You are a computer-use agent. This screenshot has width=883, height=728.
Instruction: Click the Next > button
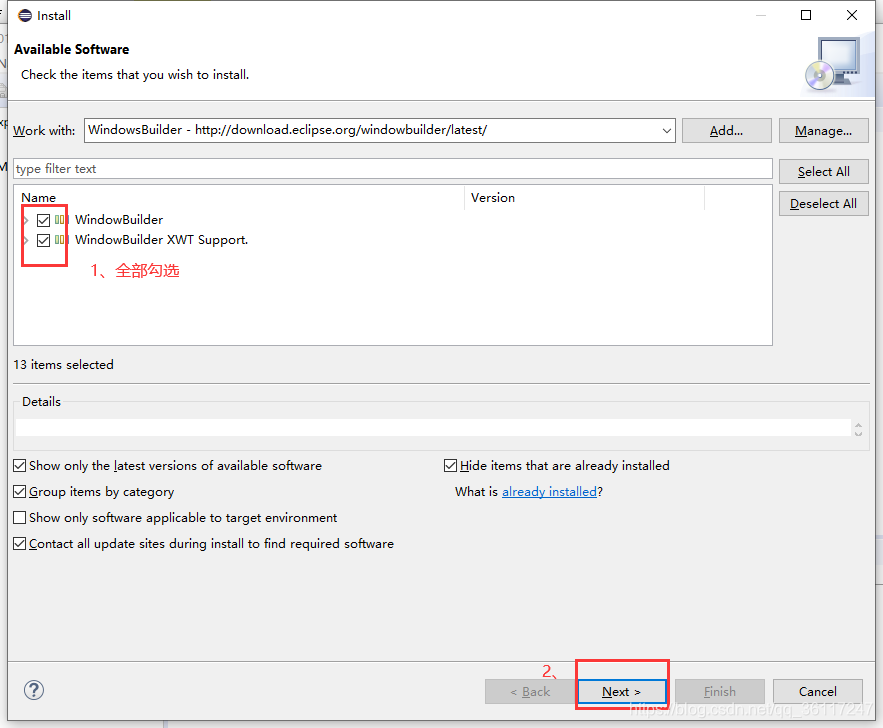(622, 691)
